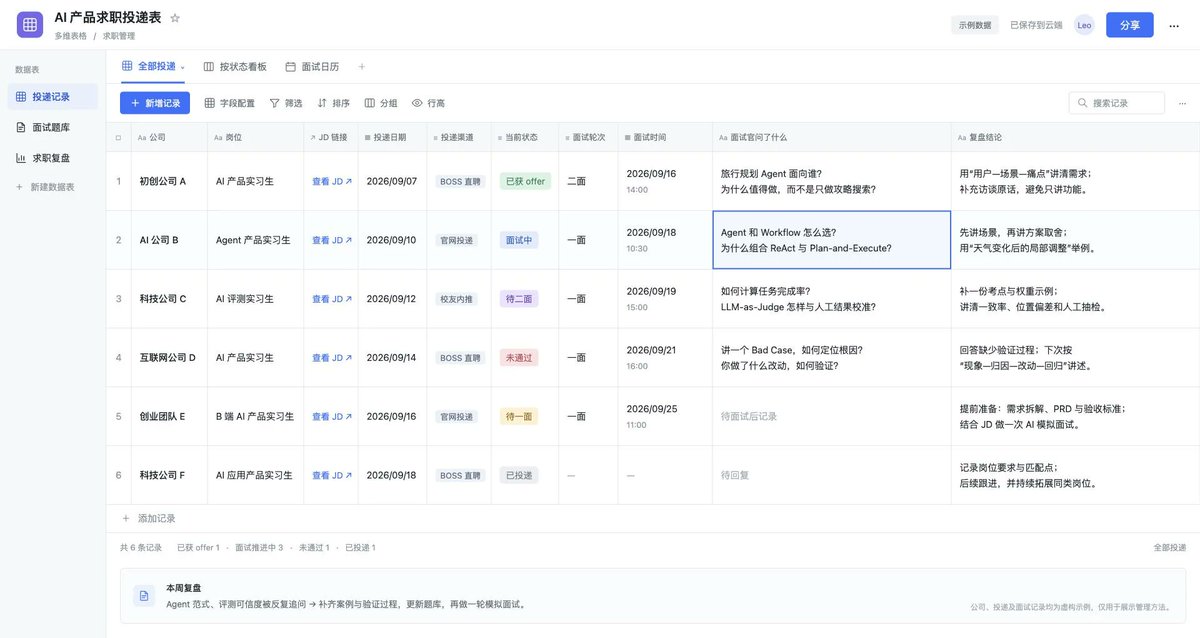Click the JD 链接 column header
The width and height of the screenshot is (1200, 638).
pyautogui.click(x=331, y=137)
